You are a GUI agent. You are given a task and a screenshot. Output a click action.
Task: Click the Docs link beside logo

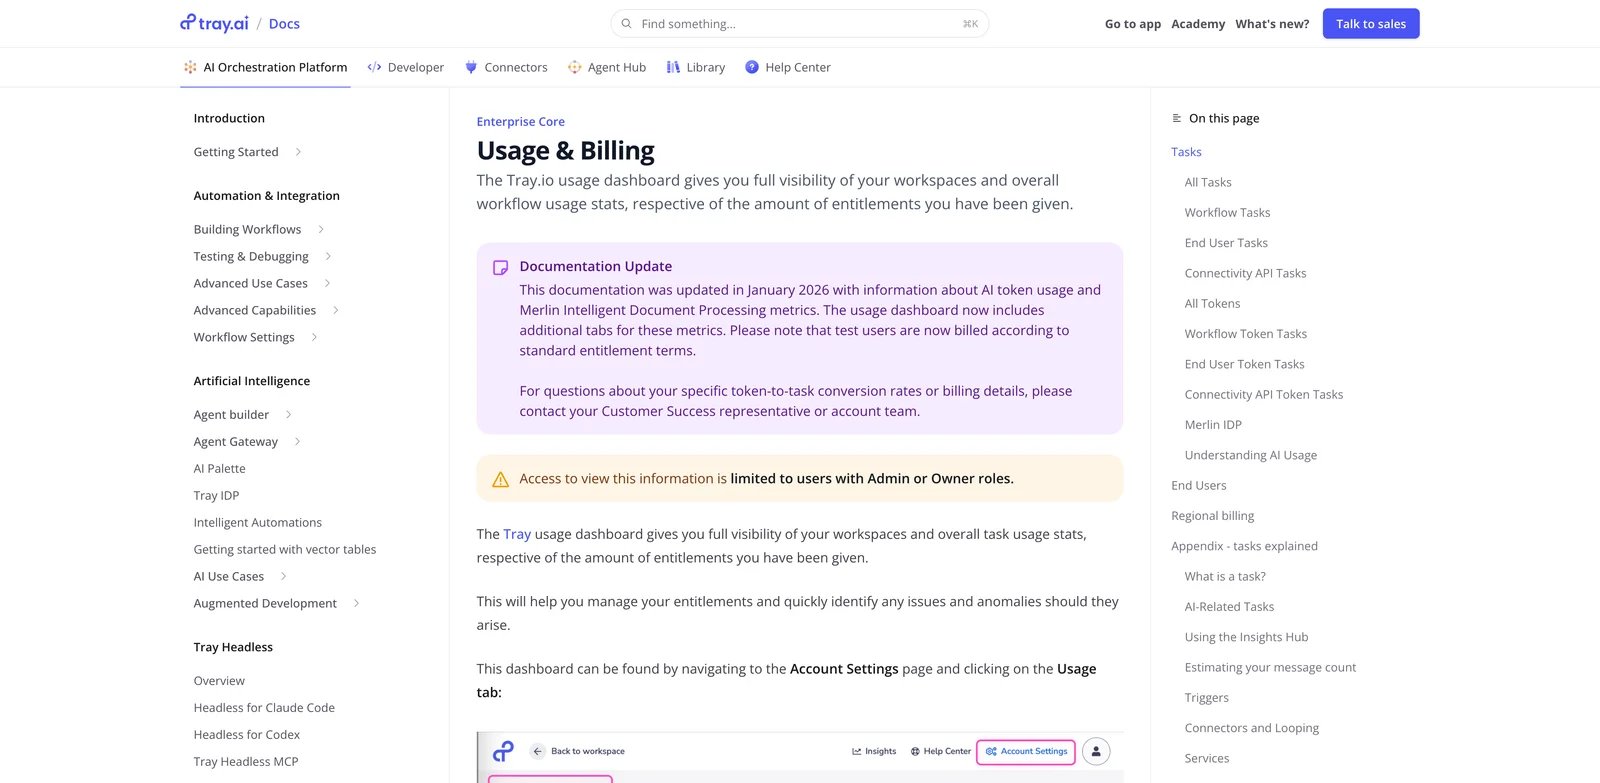tap(284, 24)
